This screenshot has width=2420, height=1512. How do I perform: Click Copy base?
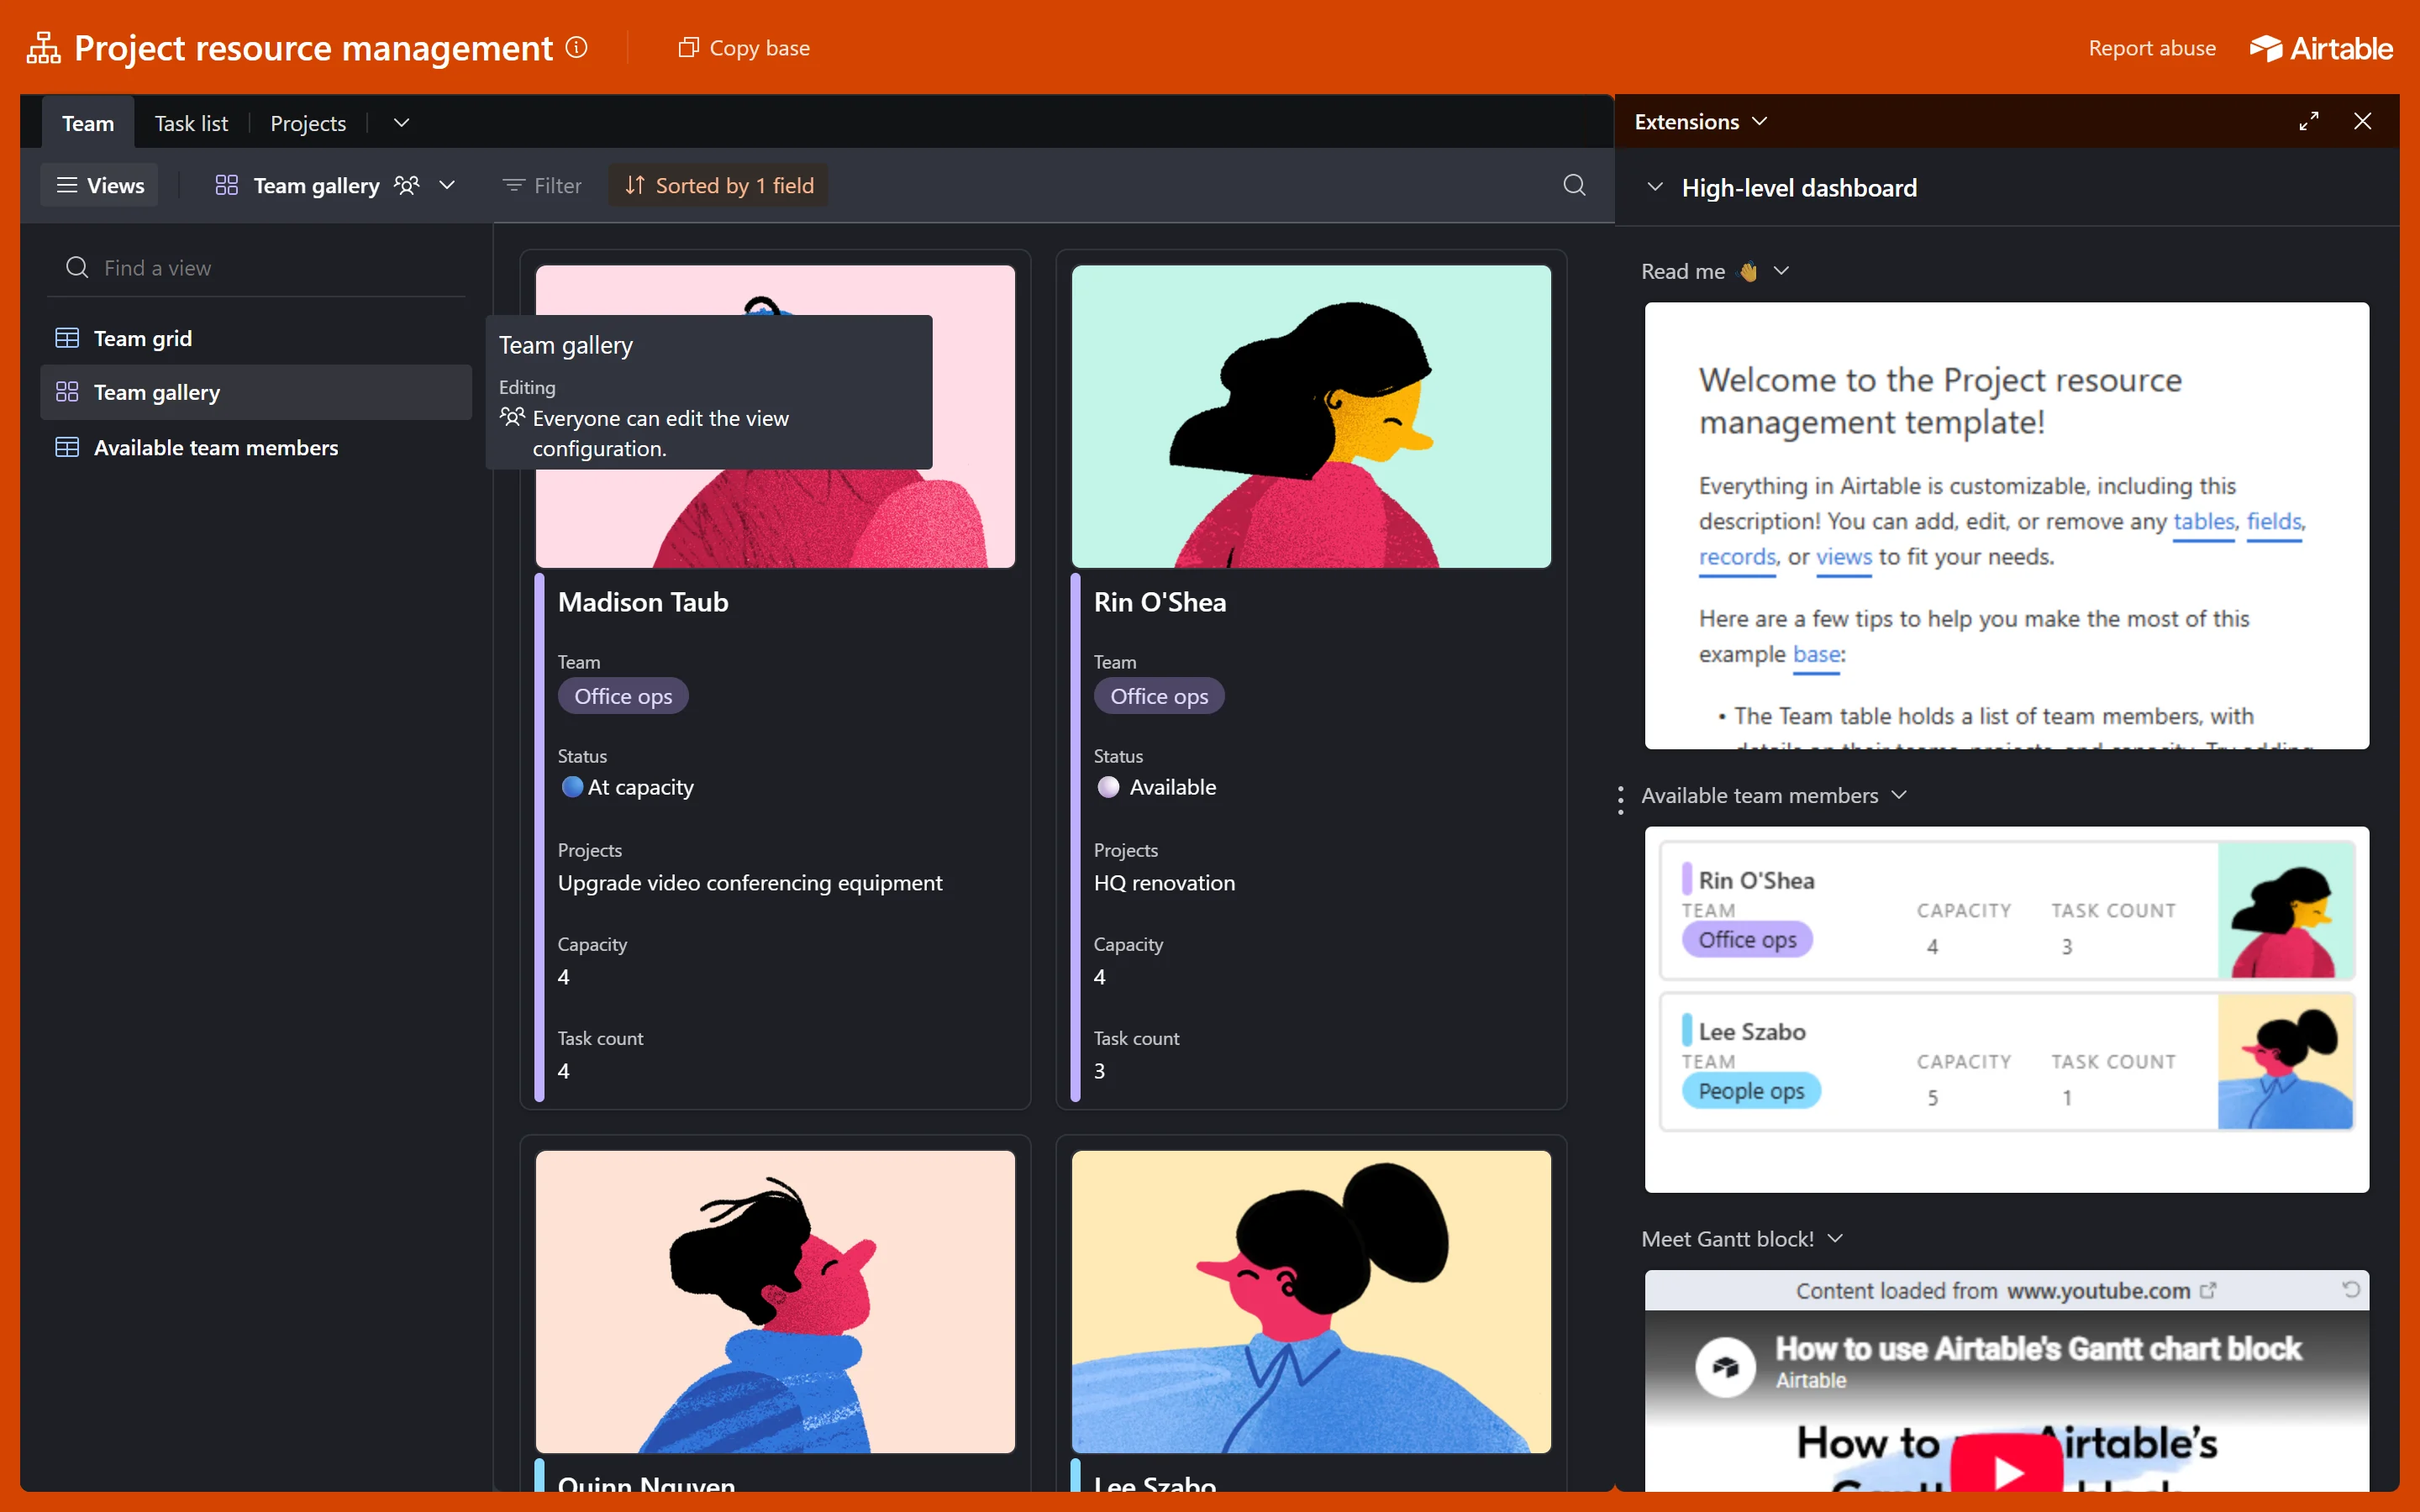[744, 48]
